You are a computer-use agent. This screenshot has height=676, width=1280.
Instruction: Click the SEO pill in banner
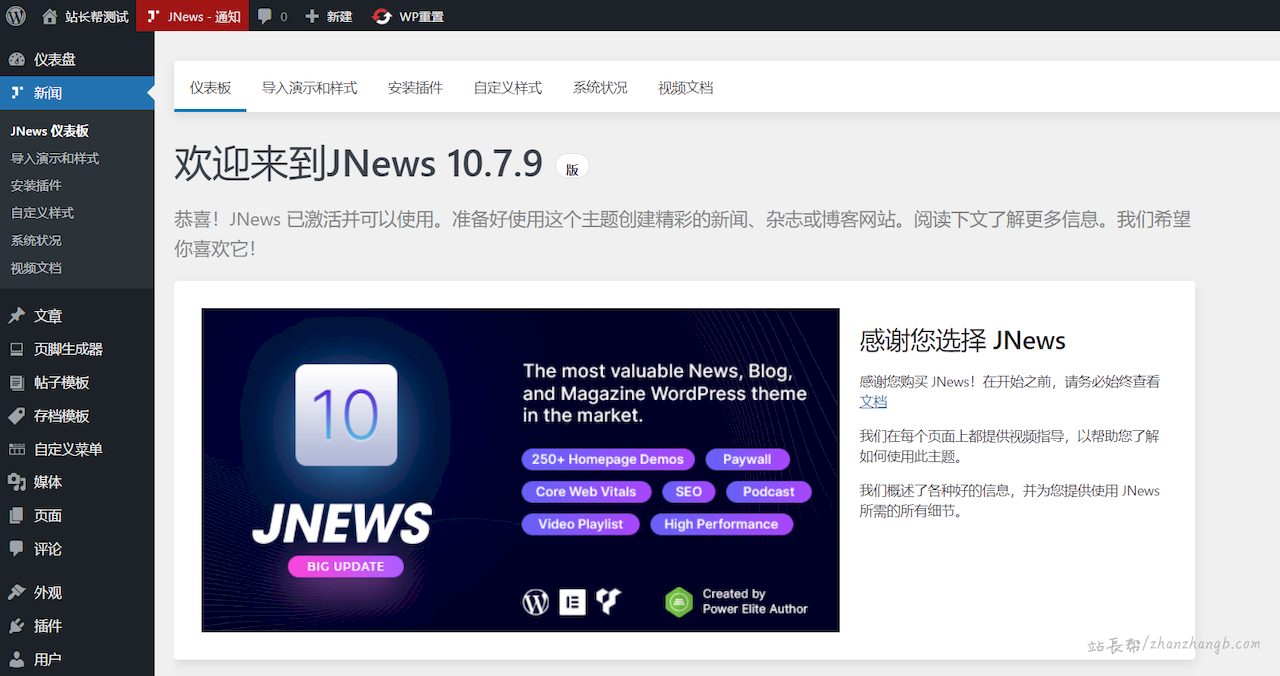[688, 491]
